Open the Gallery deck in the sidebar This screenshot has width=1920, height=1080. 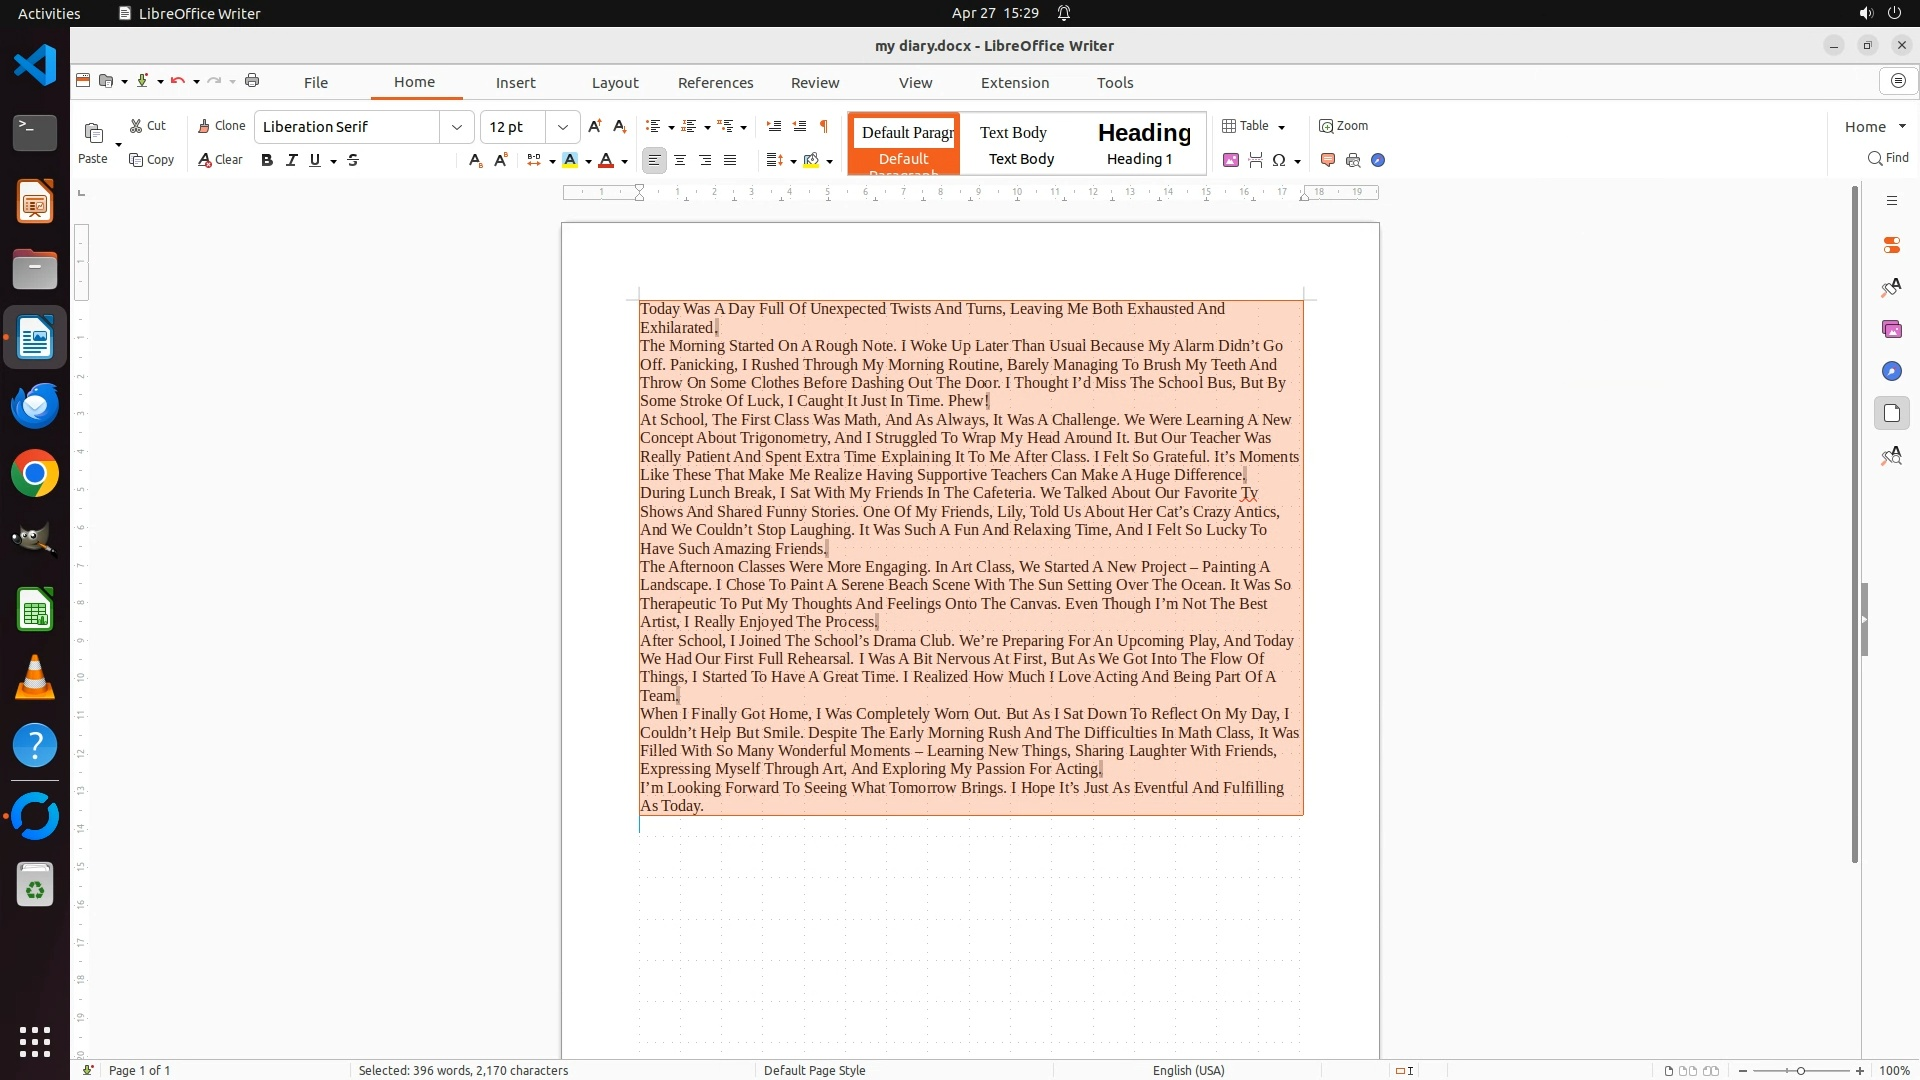tap(1891, 329)
